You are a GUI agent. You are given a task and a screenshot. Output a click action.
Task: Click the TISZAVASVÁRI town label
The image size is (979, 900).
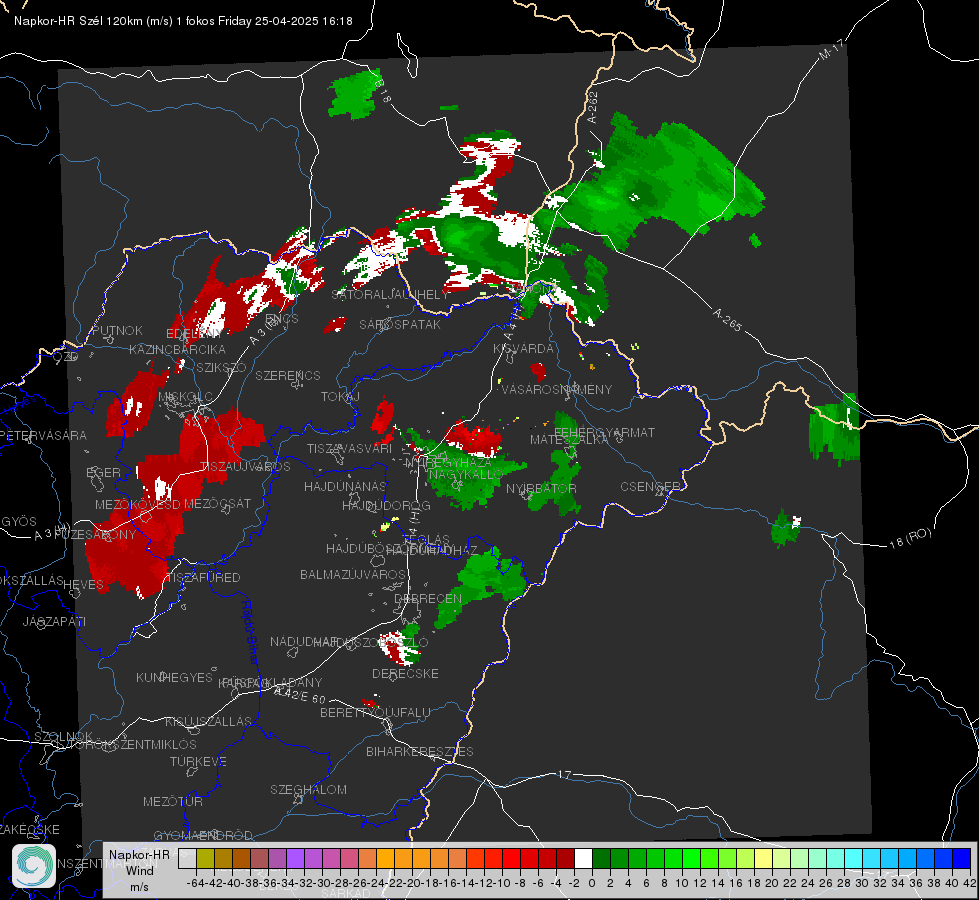click(x=349, y=448)
